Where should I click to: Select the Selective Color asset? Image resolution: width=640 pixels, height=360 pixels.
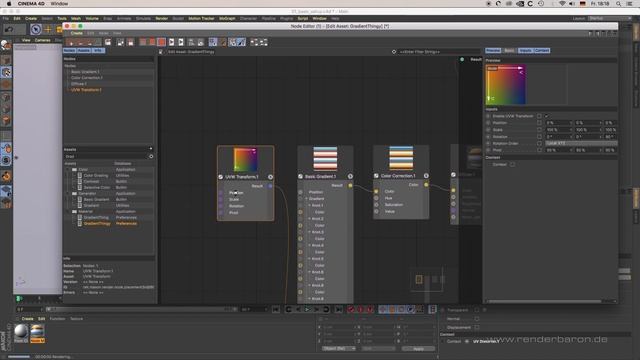coord(97,187)
